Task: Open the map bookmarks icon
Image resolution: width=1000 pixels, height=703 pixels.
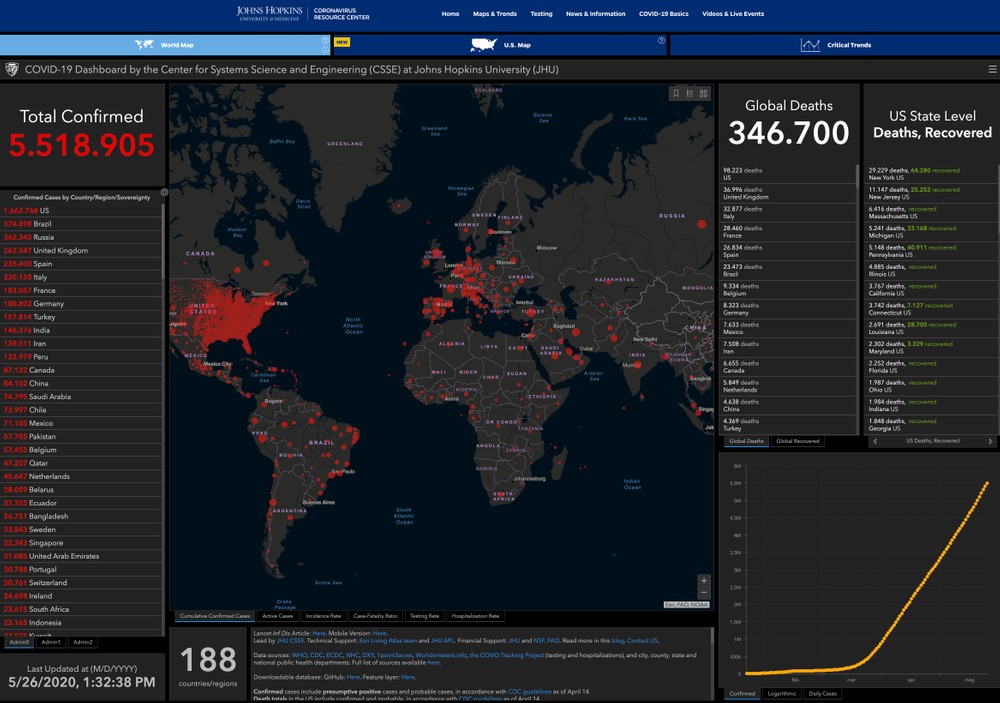Action: (676, 94)
